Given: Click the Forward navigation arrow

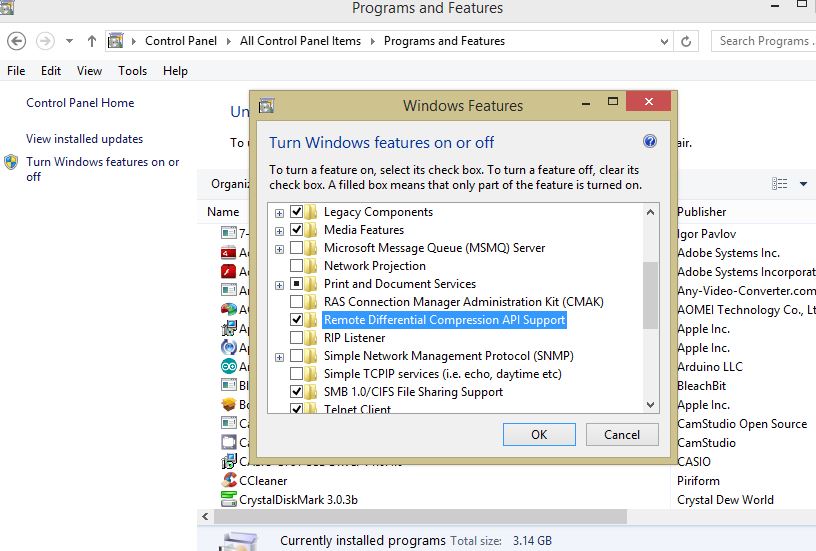Looking at the screenshot, I should click(45, 41).
